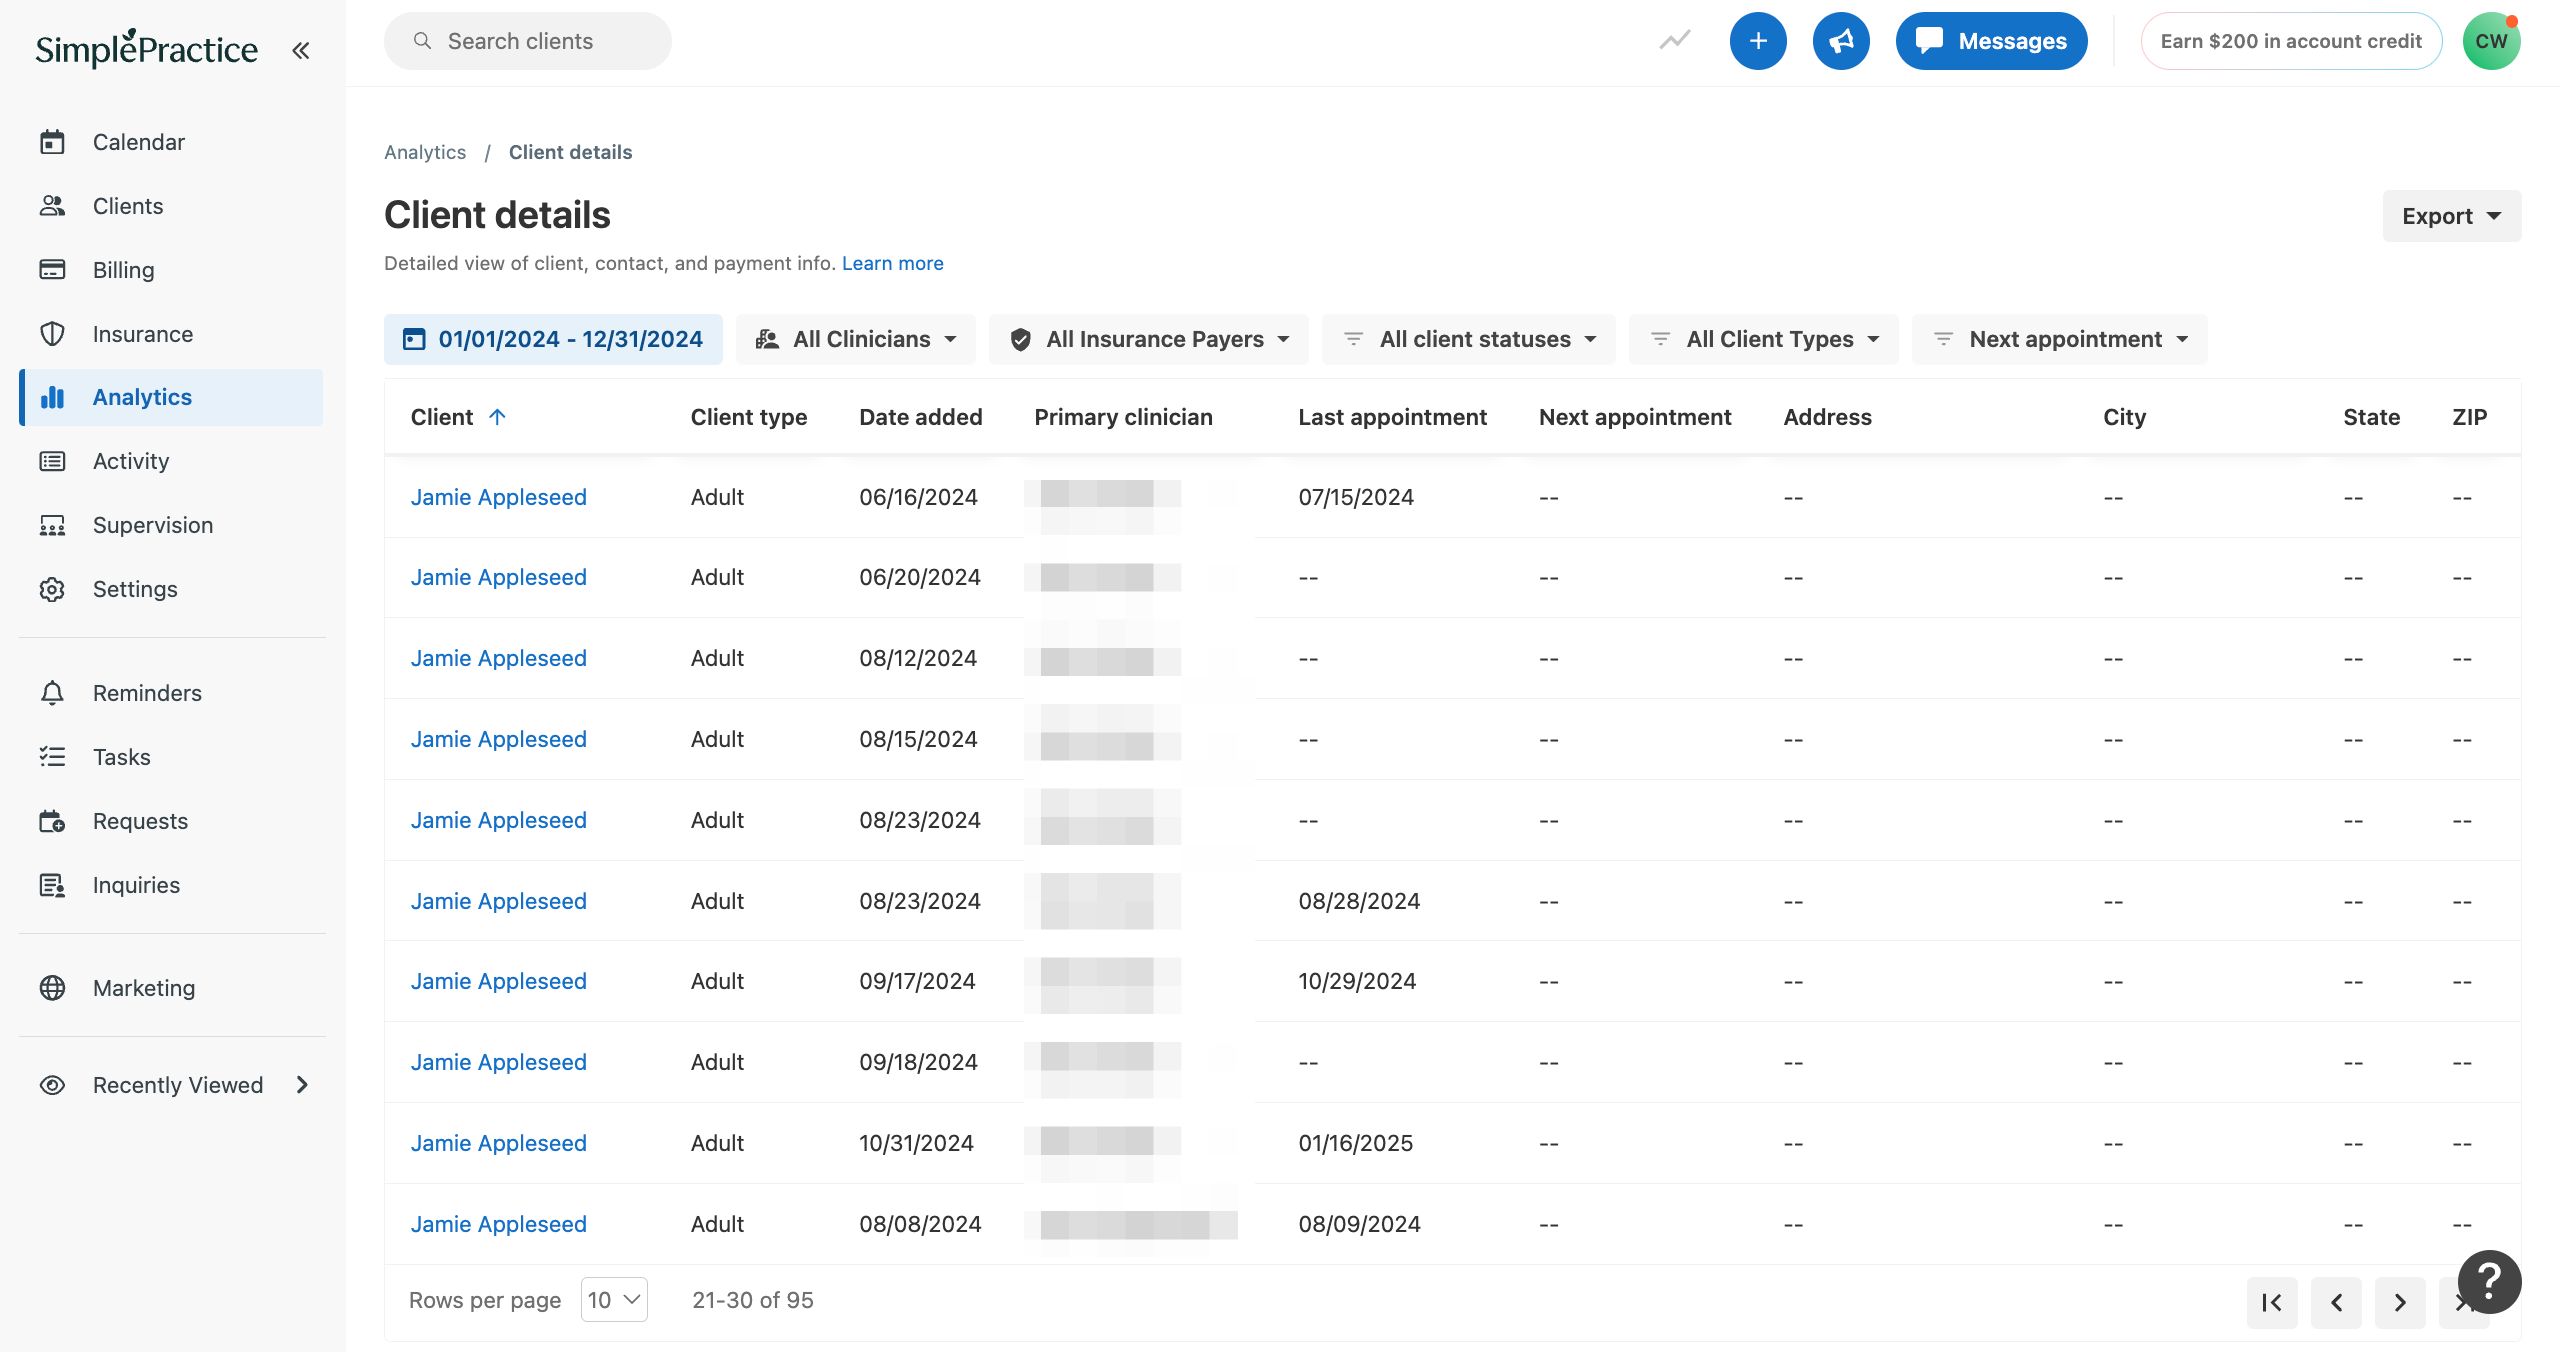Click the trends line graph icon
Viewport: 2560px width, 1352px height.
click(x=1674, y=40)
